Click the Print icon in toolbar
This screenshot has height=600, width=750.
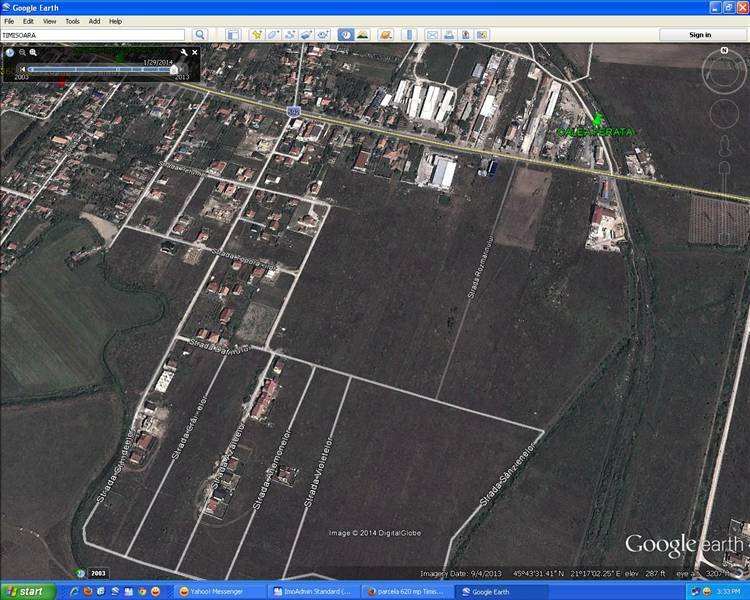click(x=449, y=35)
